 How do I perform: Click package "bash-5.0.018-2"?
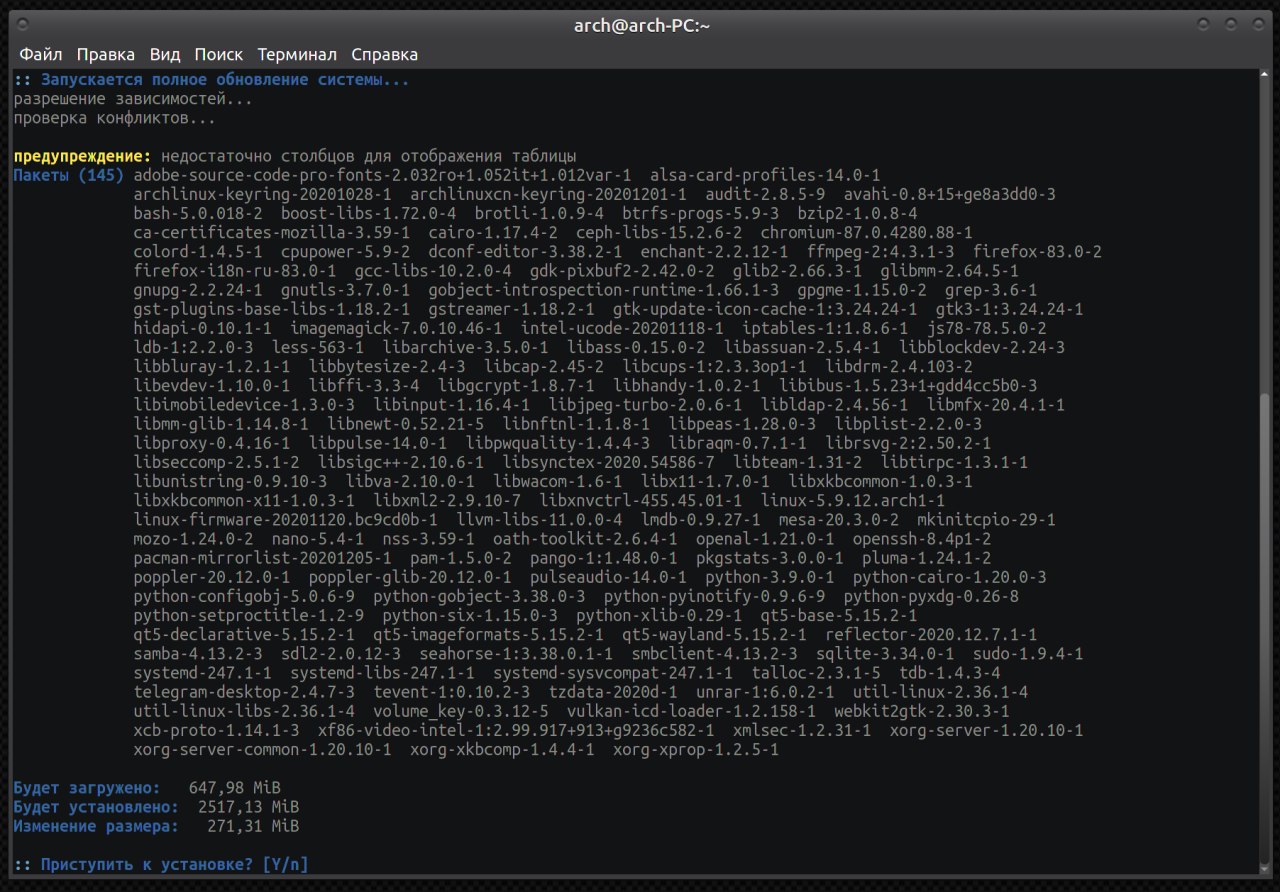198,214
